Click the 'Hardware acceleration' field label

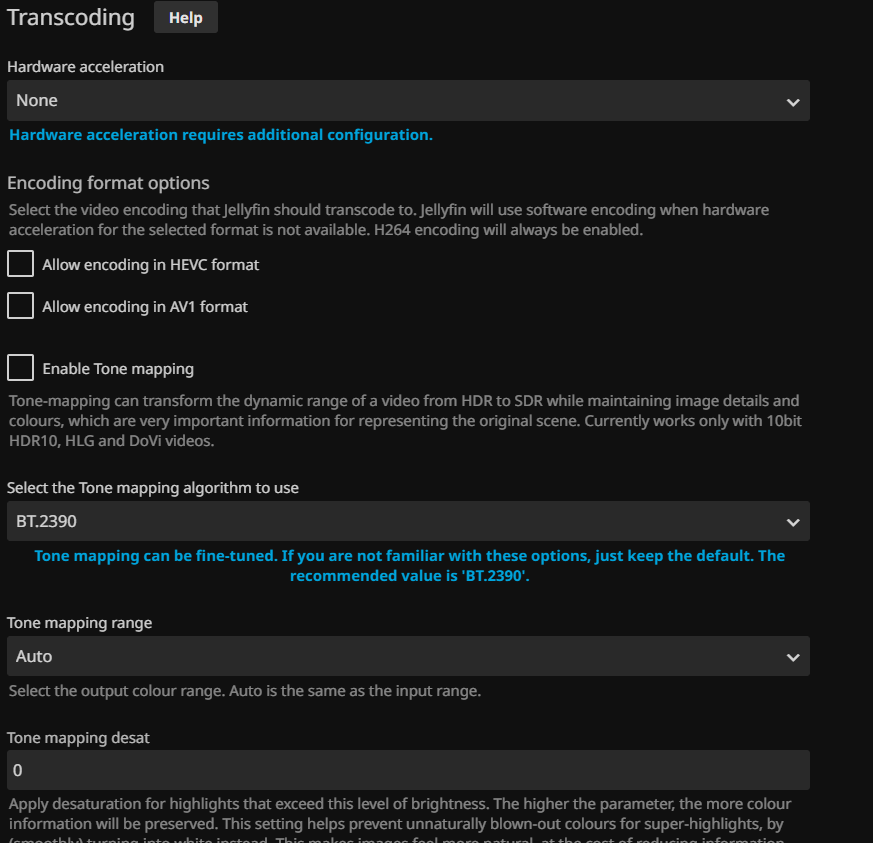click(85, 67)
